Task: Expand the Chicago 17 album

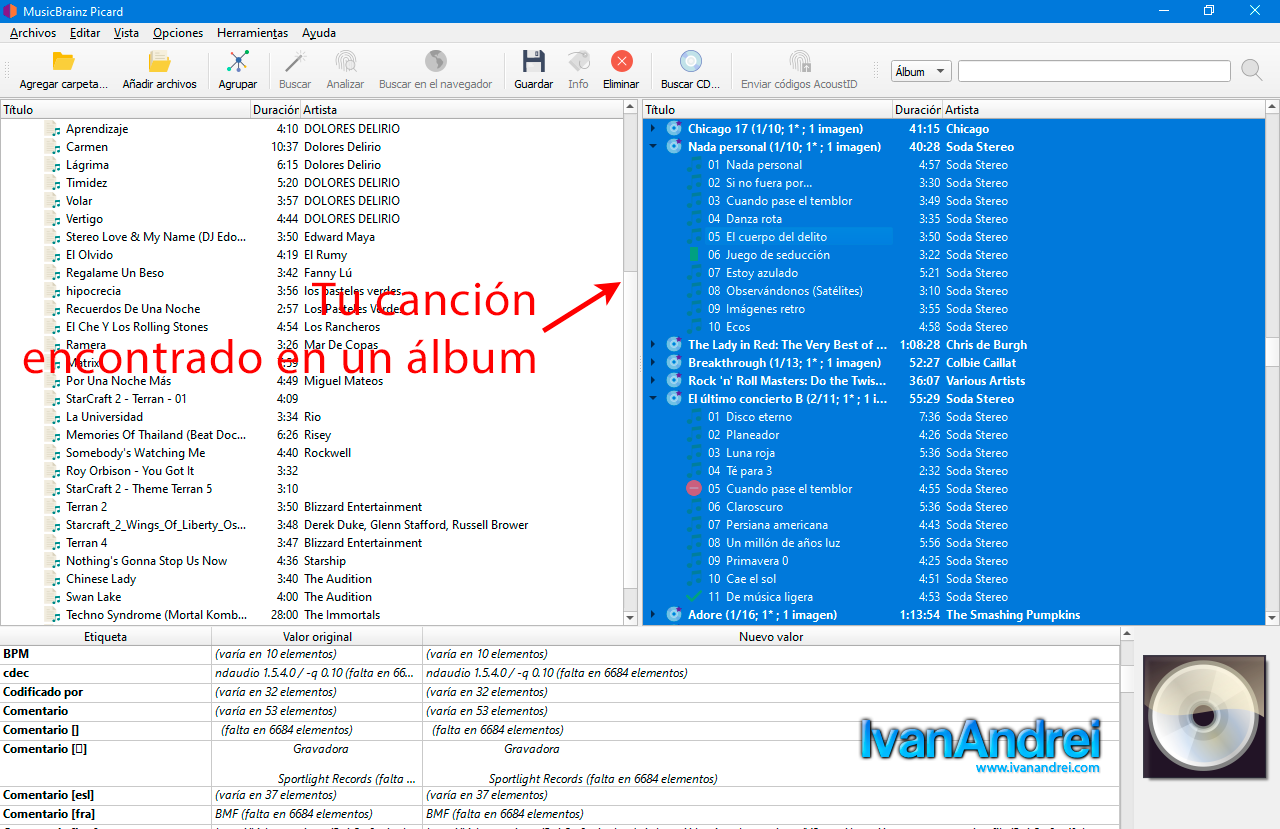Action: (x=653, y=128)
